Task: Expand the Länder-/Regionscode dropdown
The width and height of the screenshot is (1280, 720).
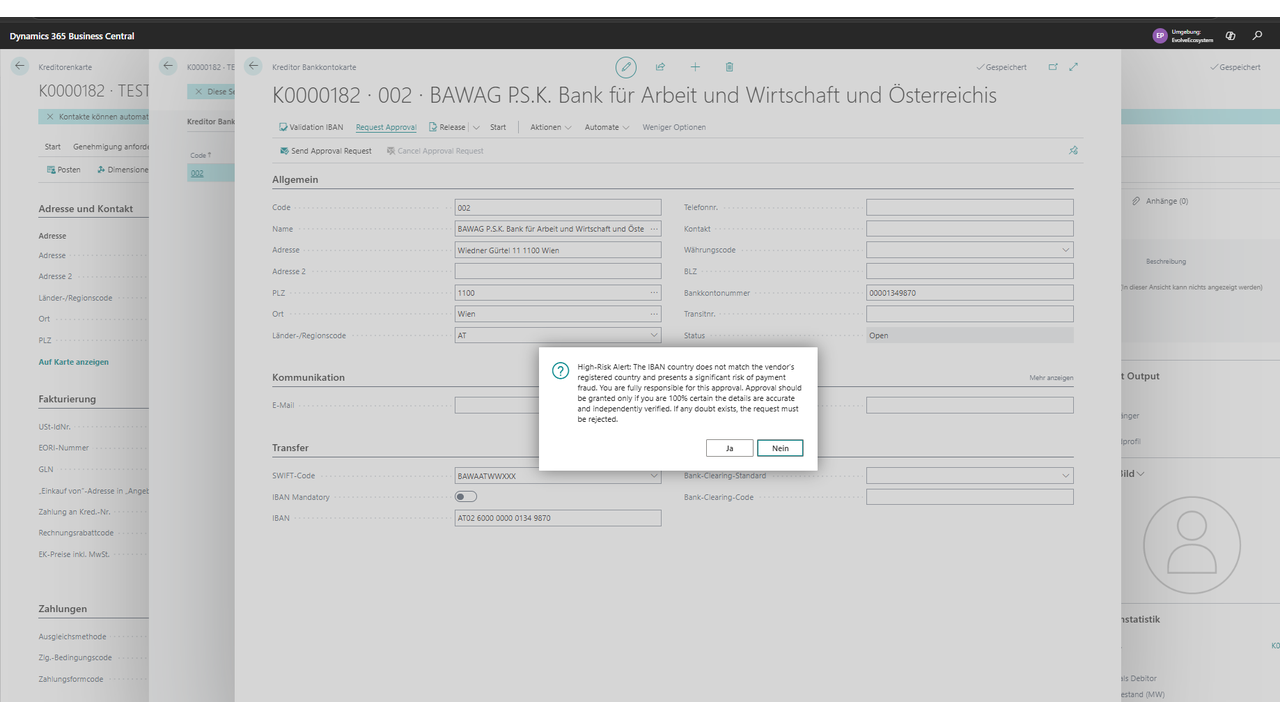Action: 654,335
